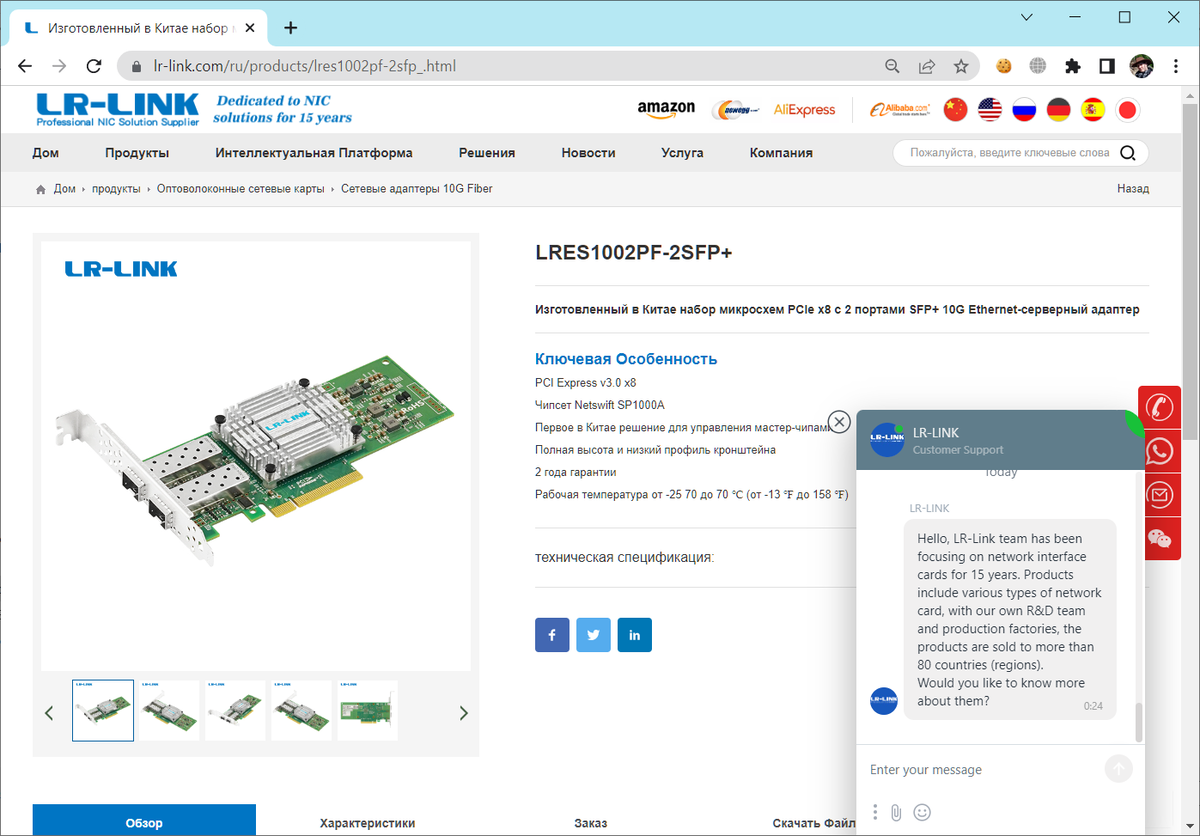
Task: Switch to the Характеристики tab
Action: 367,822
